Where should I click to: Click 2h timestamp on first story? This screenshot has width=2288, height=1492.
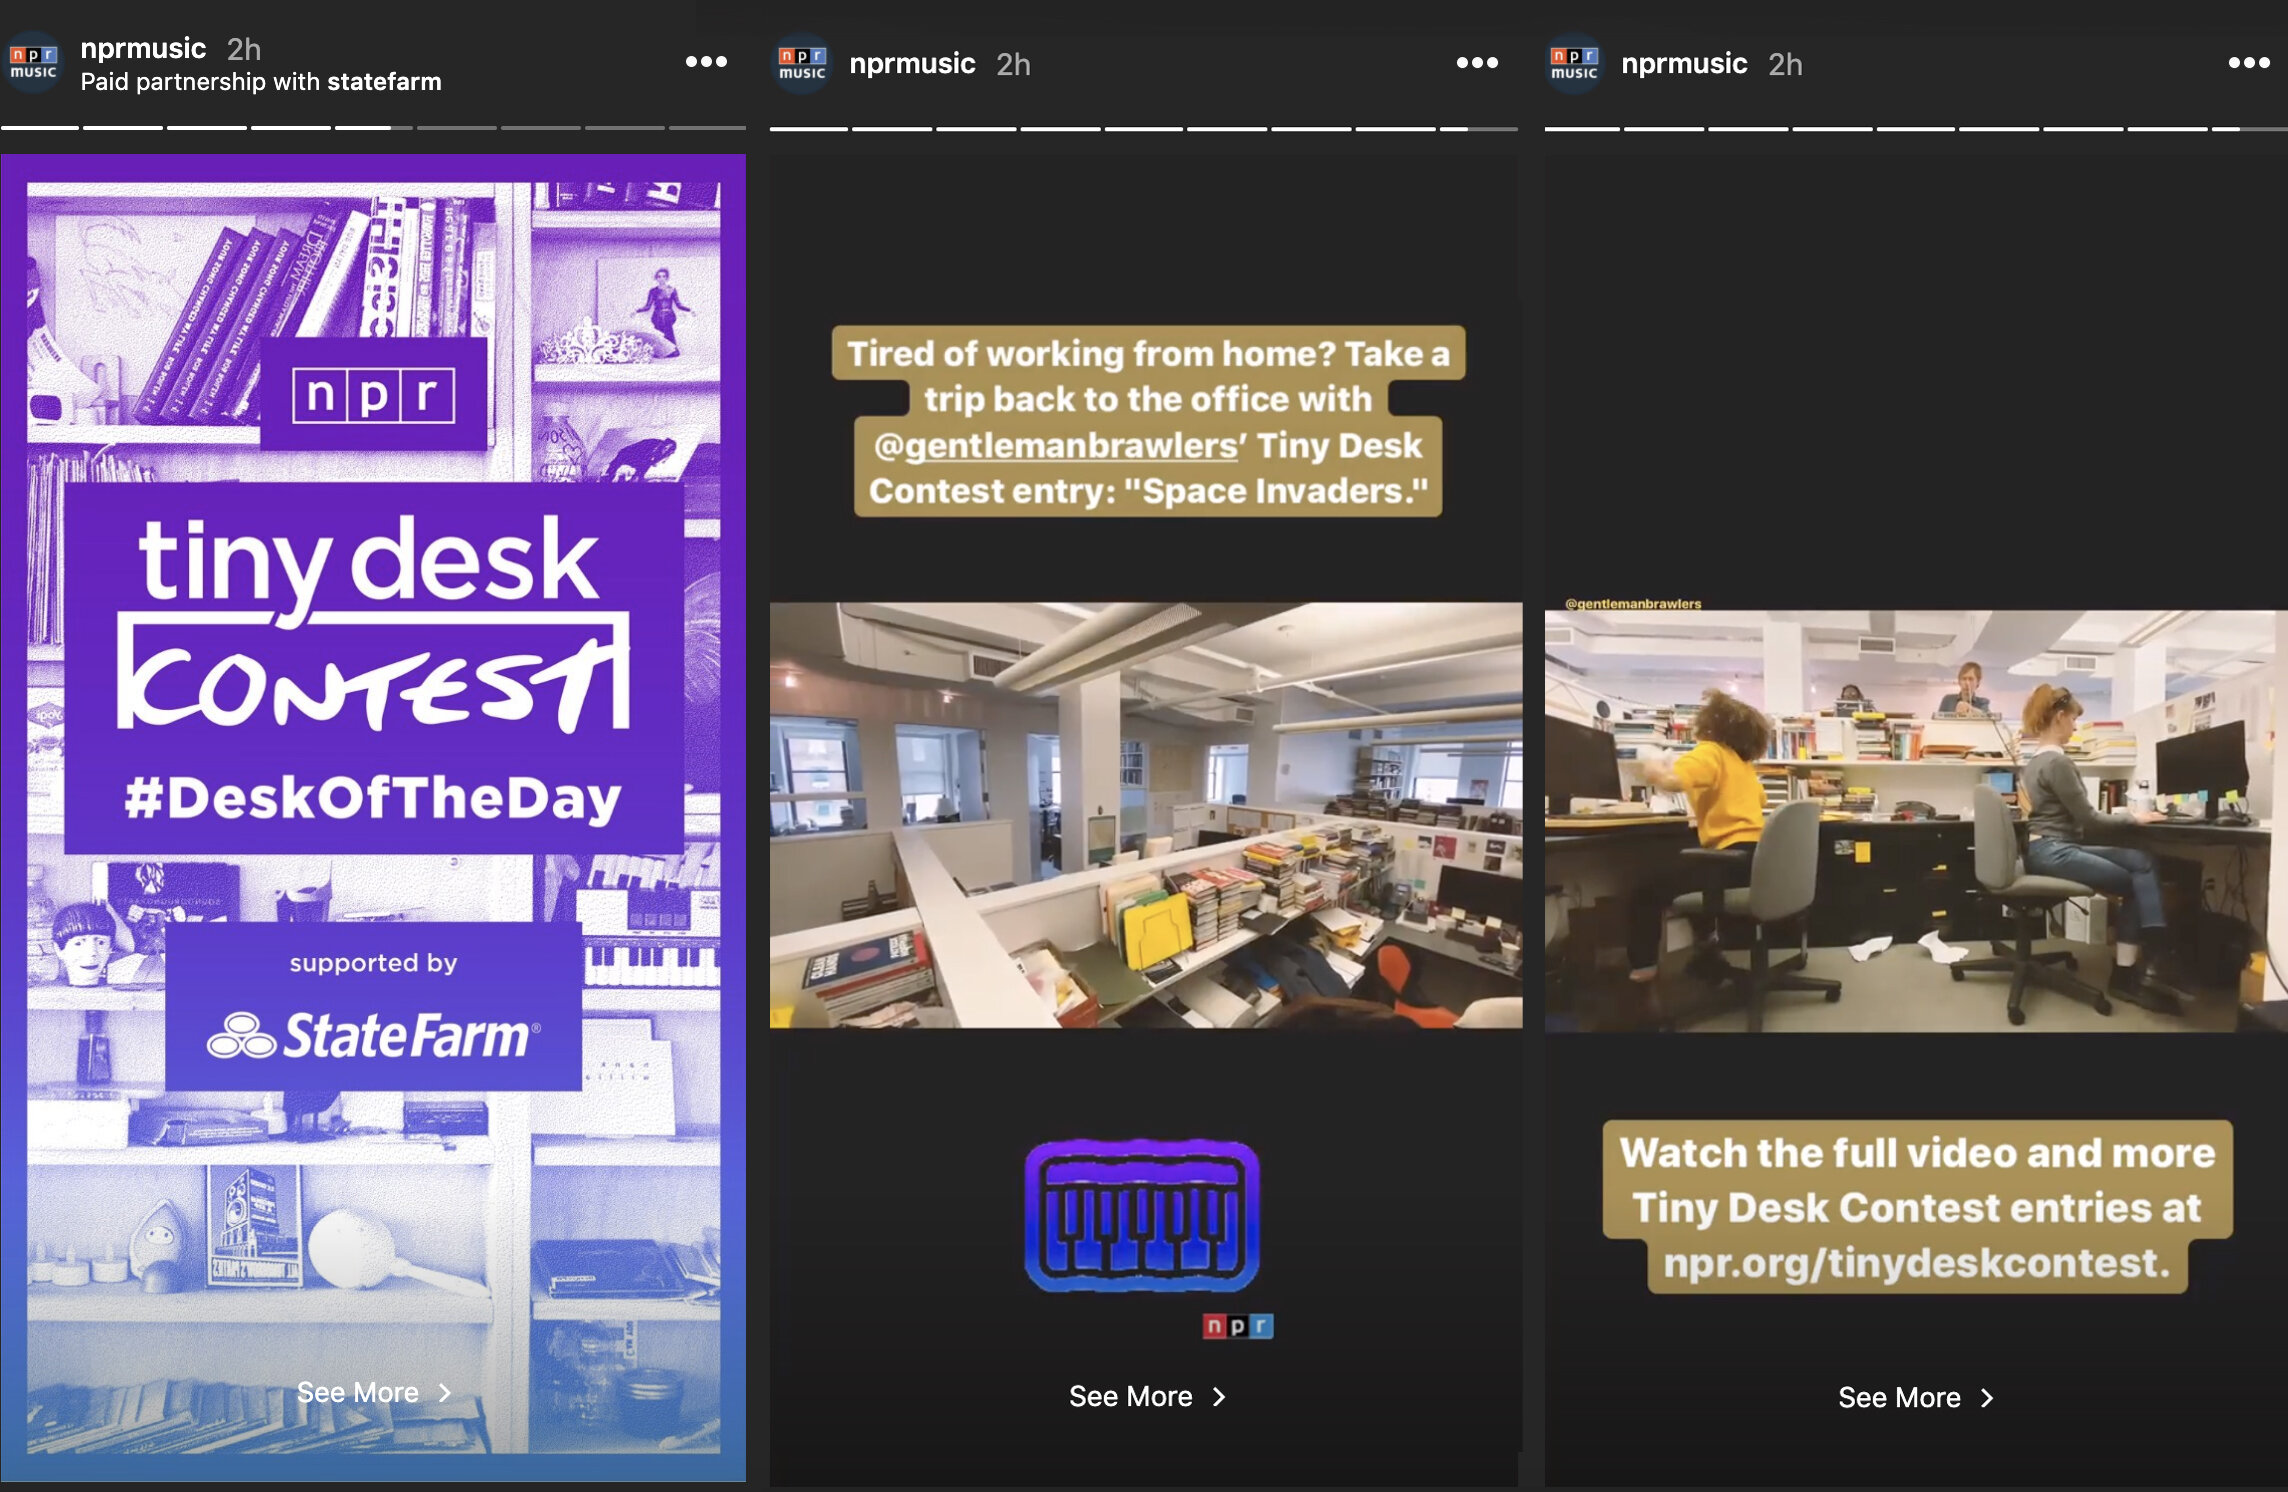(244, 49)
